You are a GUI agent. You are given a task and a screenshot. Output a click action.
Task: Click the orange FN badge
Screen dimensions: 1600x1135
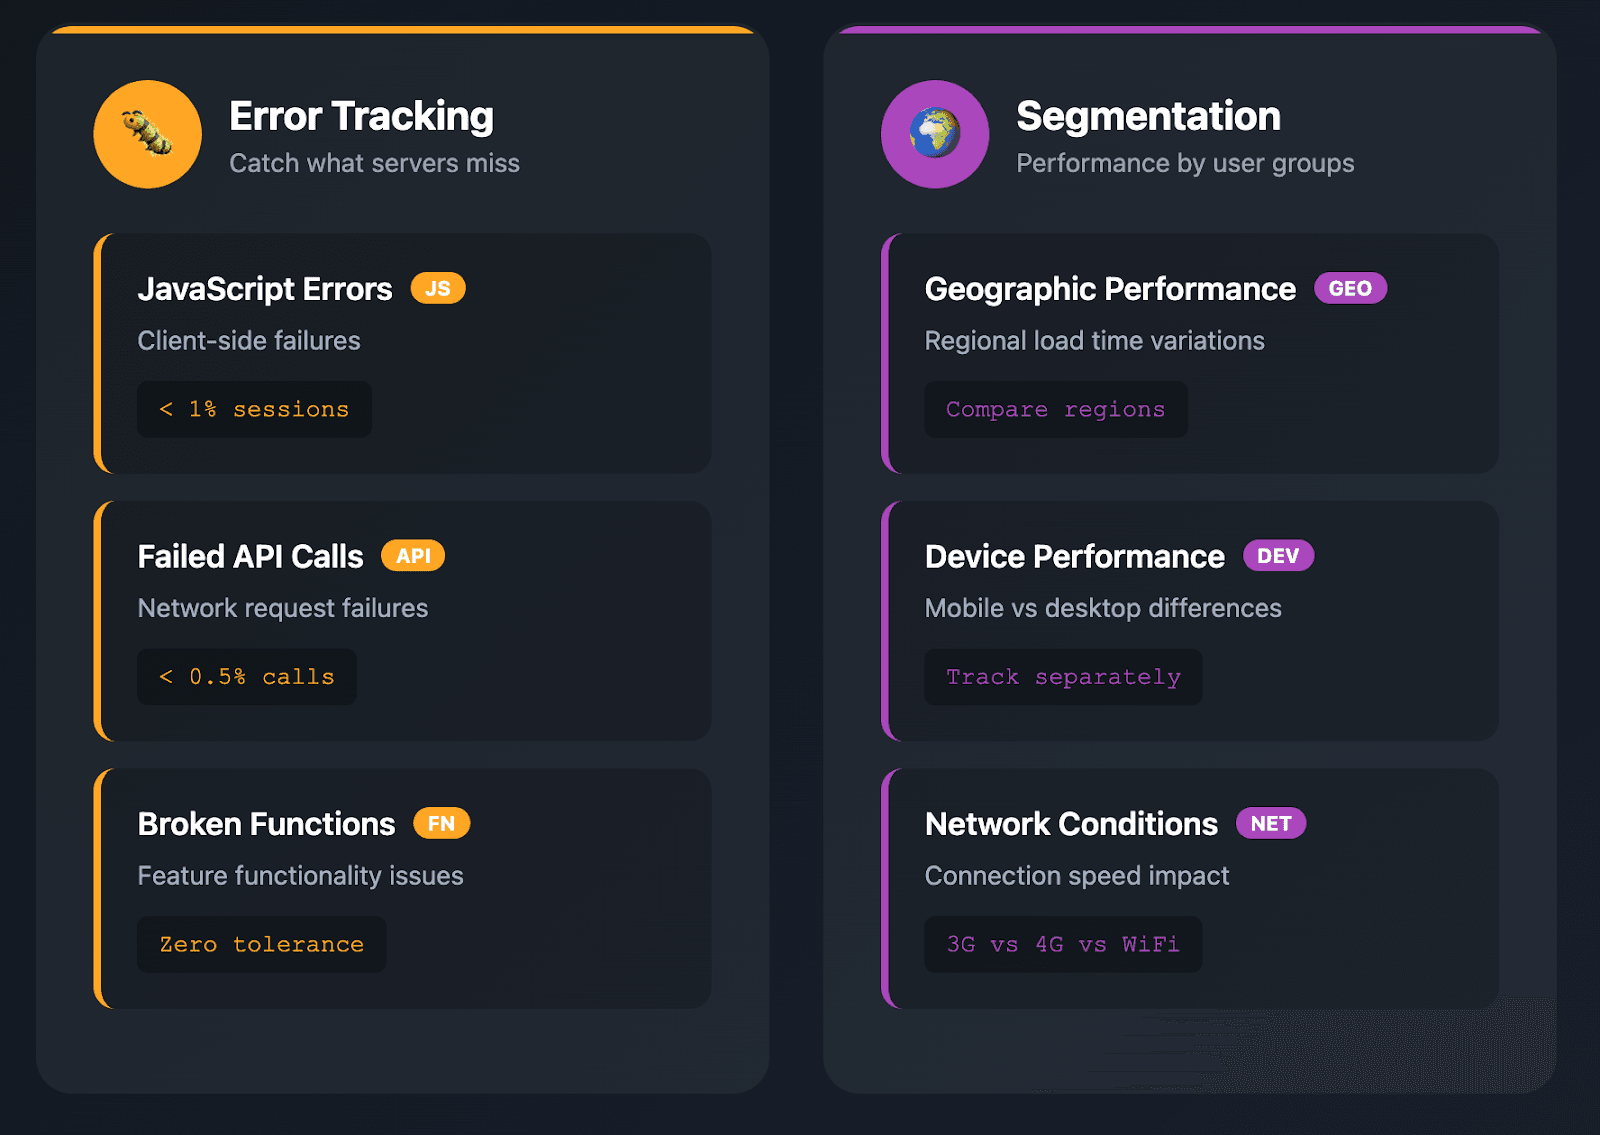click(x=442, y=823)
